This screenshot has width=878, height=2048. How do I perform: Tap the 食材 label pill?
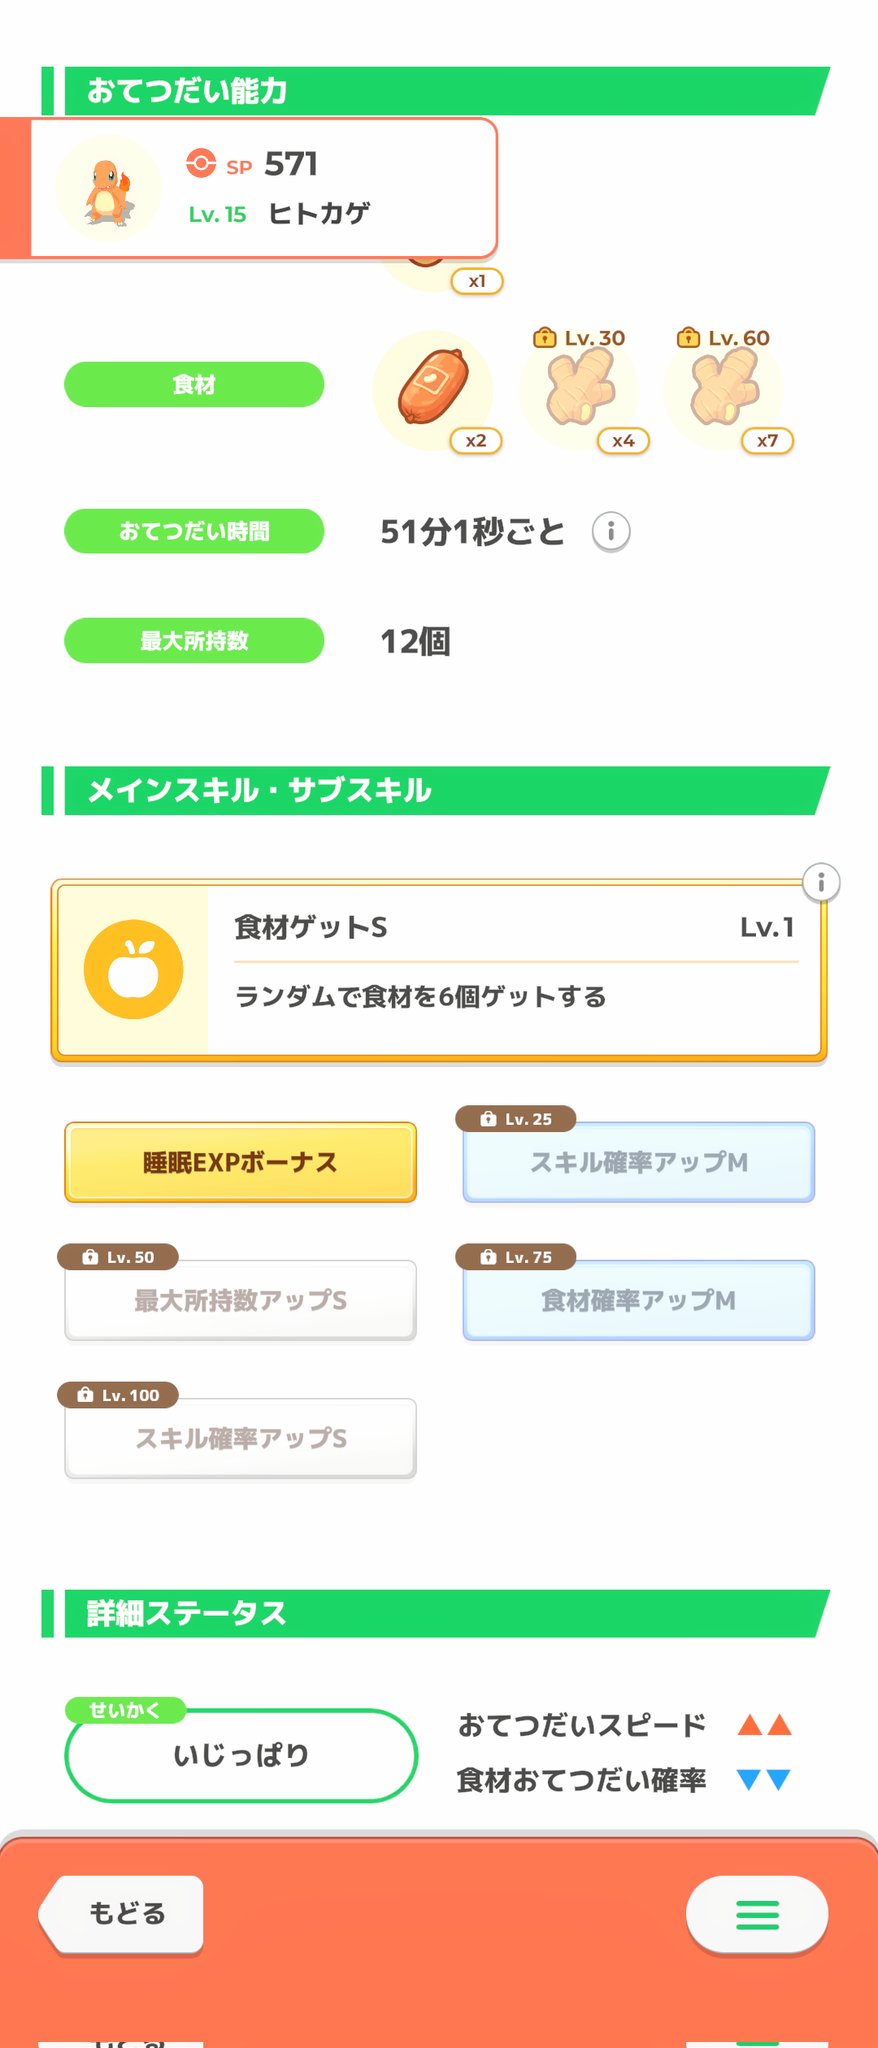[x=194, y=385]
